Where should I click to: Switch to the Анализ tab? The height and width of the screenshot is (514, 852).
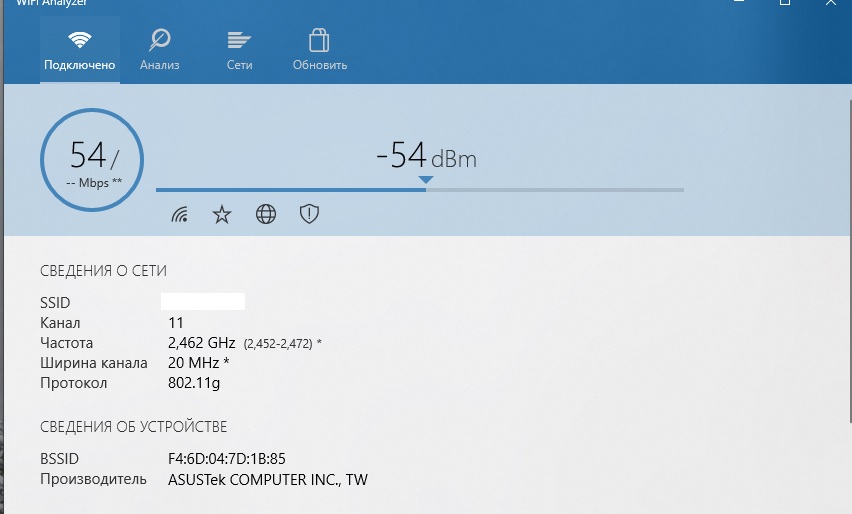160,50
